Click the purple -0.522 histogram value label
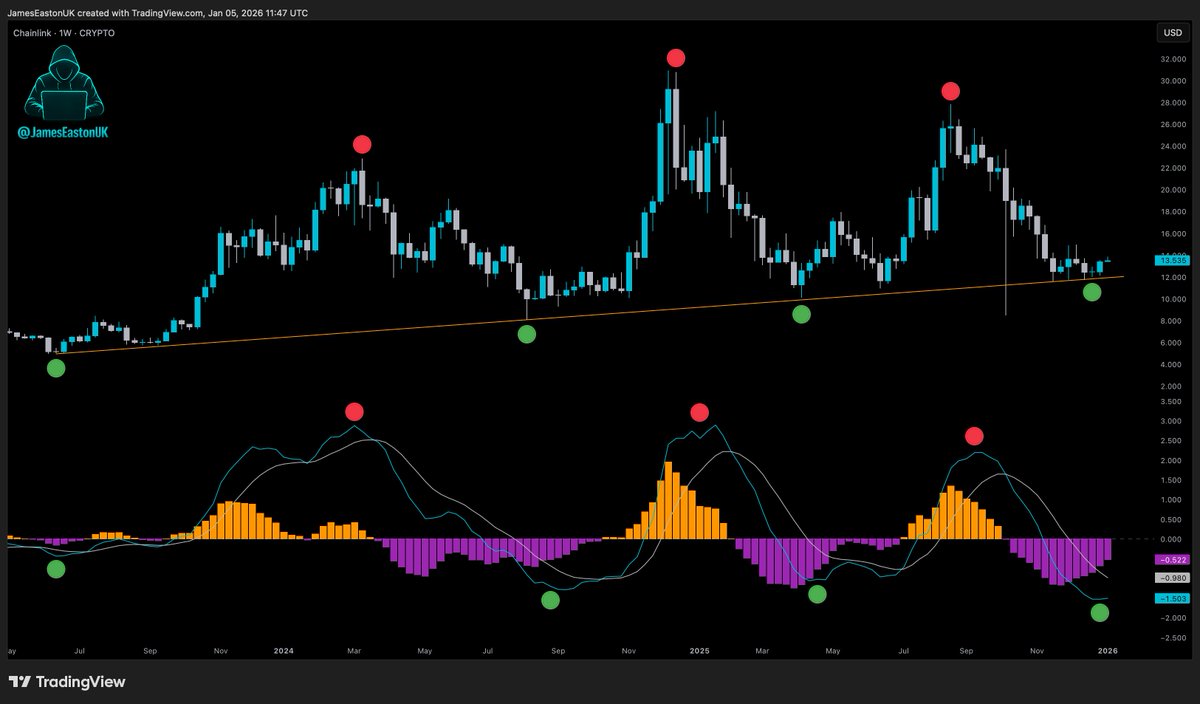This screenshot has width=1200, height=704. click(1171, 559)
